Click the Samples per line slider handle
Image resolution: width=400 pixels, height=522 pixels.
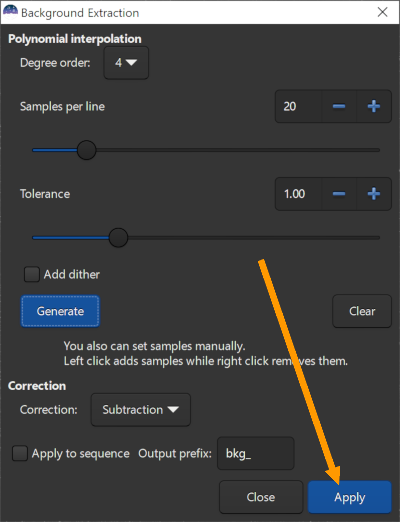87,150
